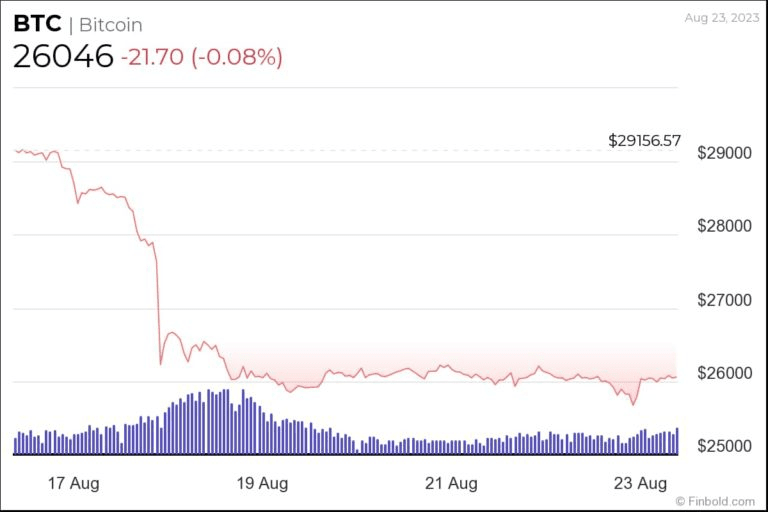Click the $29000 y-axis label
This screenshot has width=768, height=512.
click(724, 154)
